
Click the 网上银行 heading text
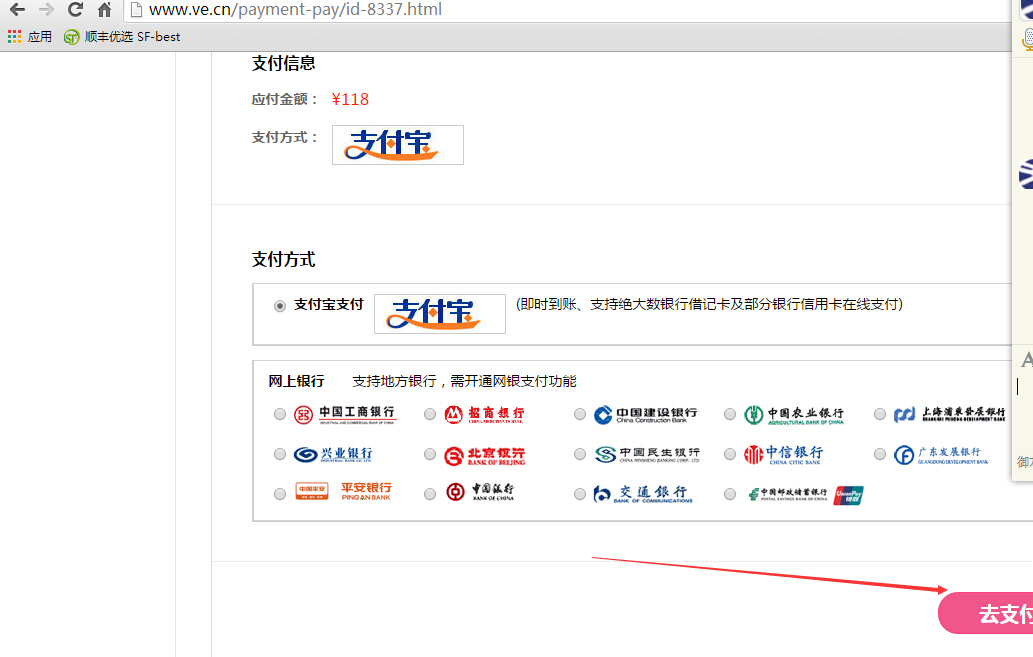click(x=296, y=381)
